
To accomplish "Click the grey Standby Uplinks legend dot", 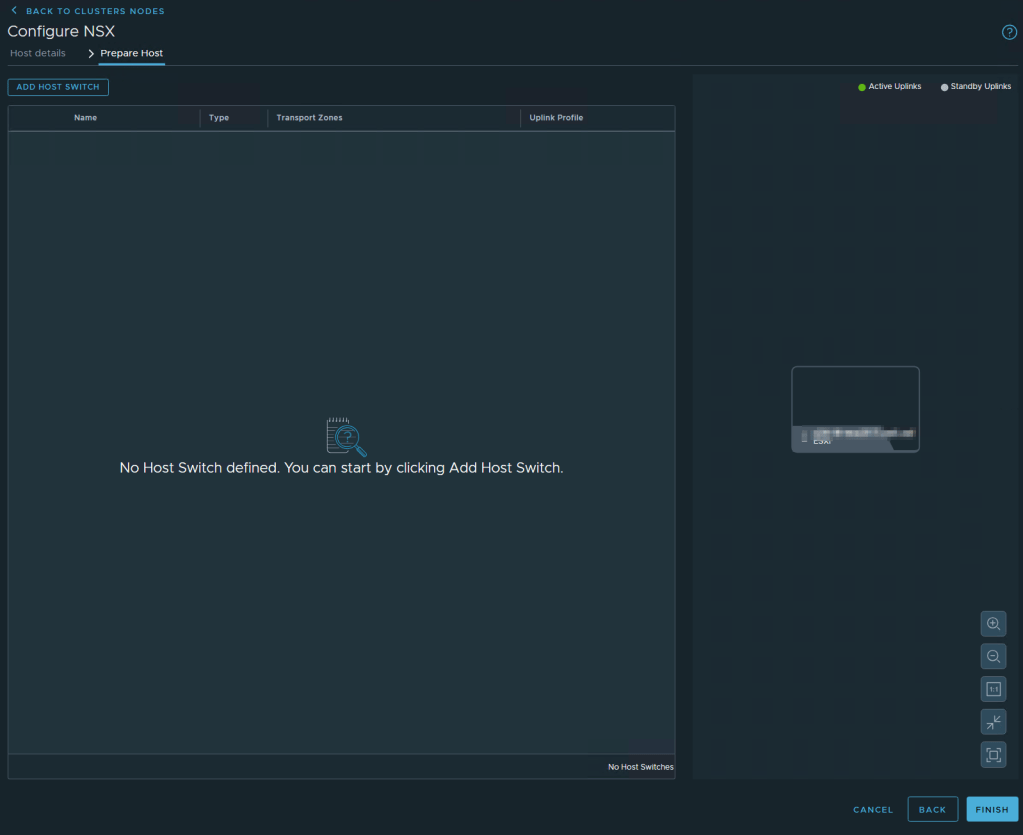I will [945, 87].
